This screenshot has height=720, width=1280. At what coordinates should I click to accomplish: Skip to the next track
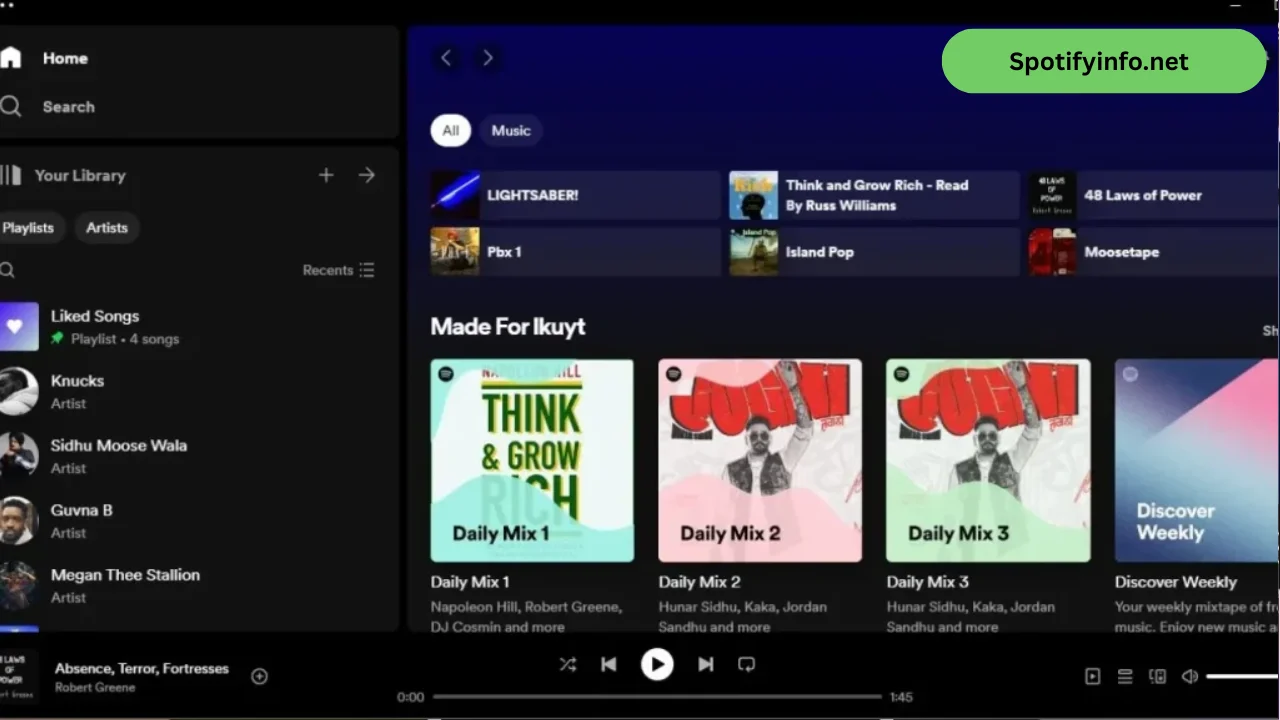coord(706,664)
